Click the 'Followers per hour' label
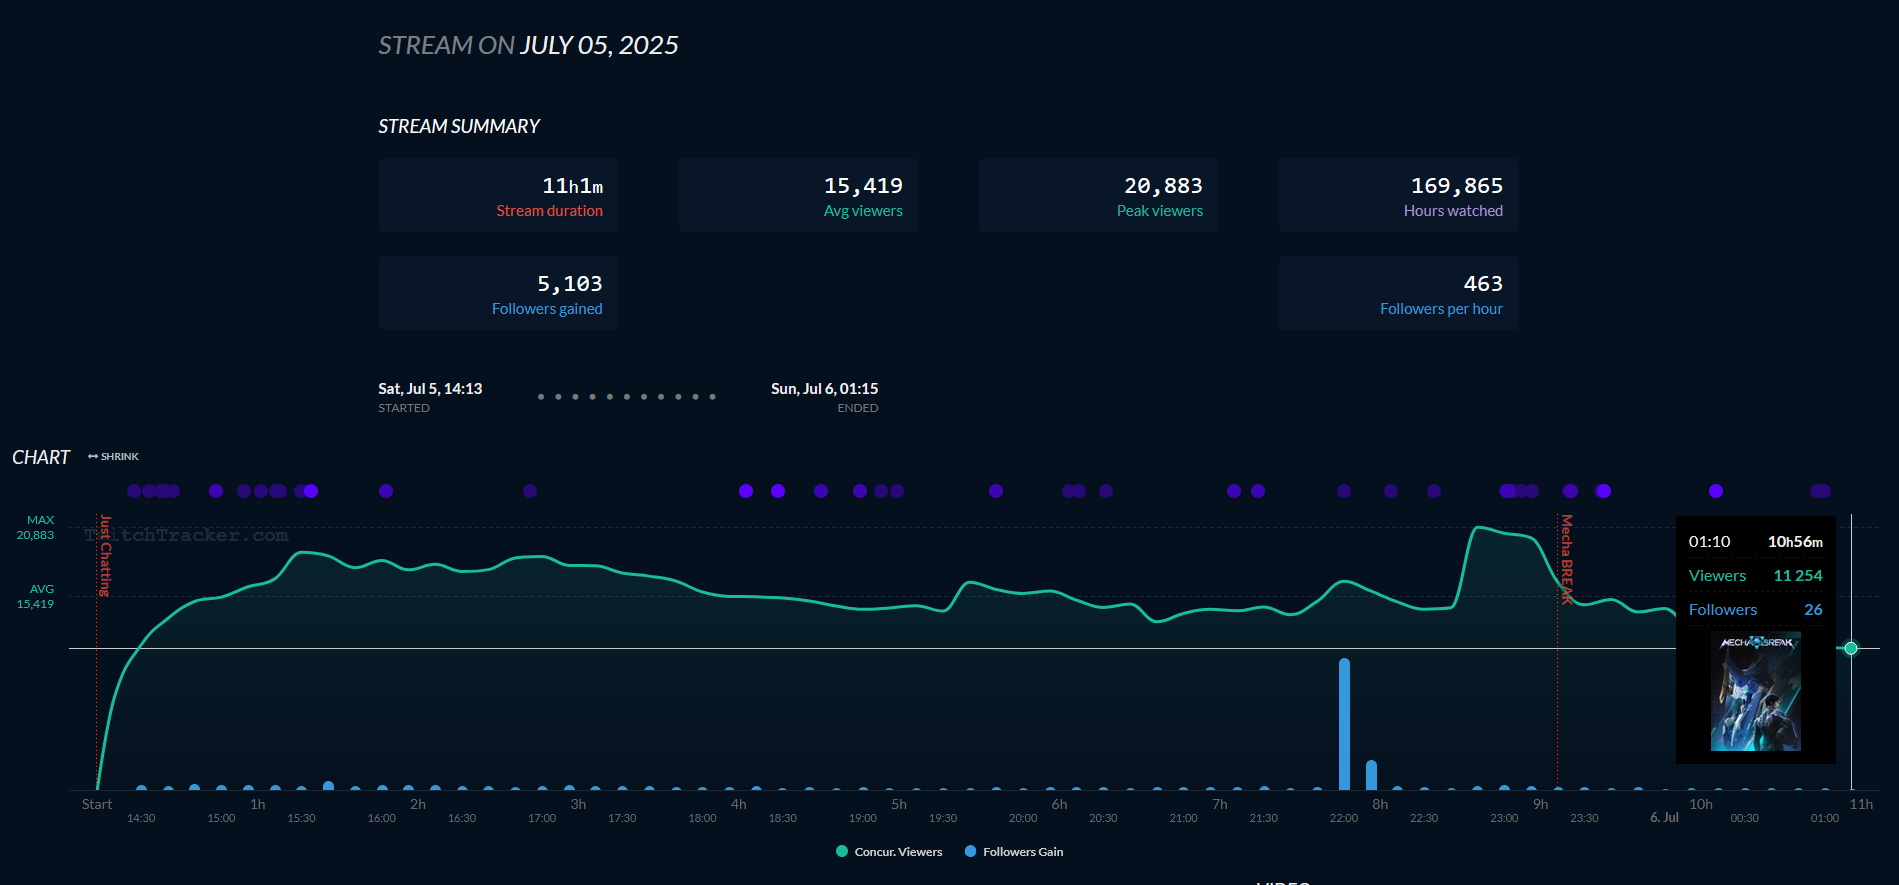The width and height of the screenshot is (1899, 885). click(1441, 309)
